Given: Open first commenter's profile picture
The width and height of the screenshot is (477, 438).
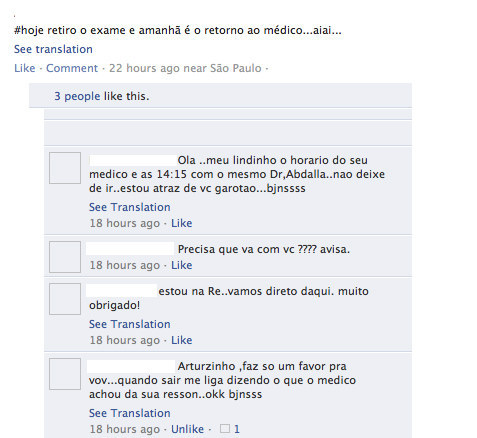Looking at the screenshot, I should pos(65,168).
